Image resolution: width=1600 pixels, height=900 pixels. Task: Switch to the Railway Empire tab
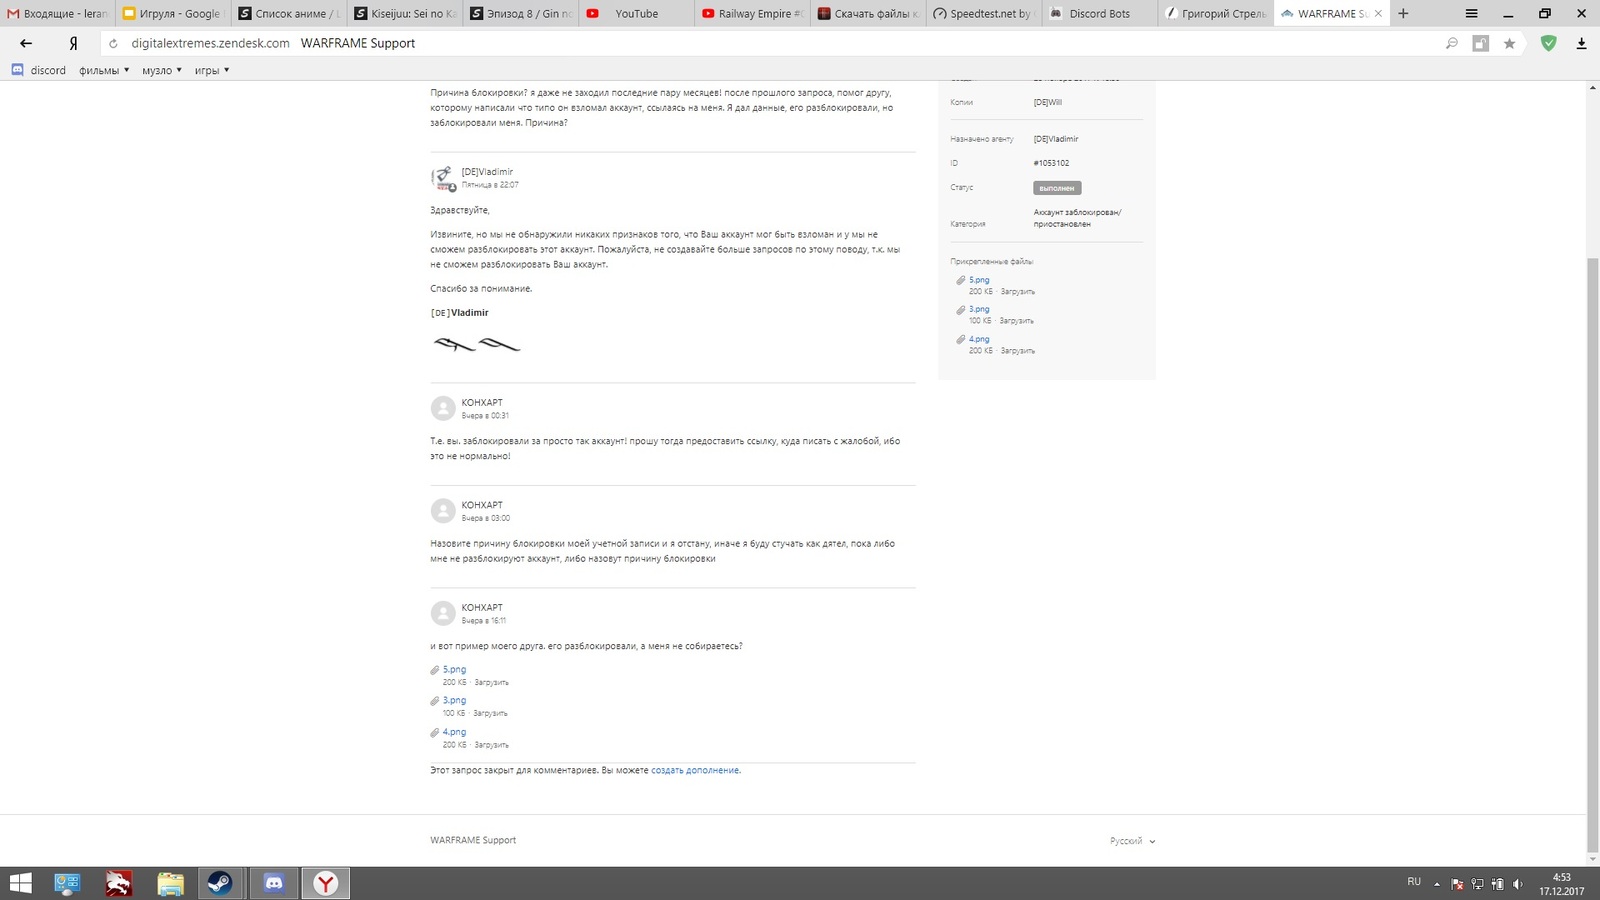(752, 13)
